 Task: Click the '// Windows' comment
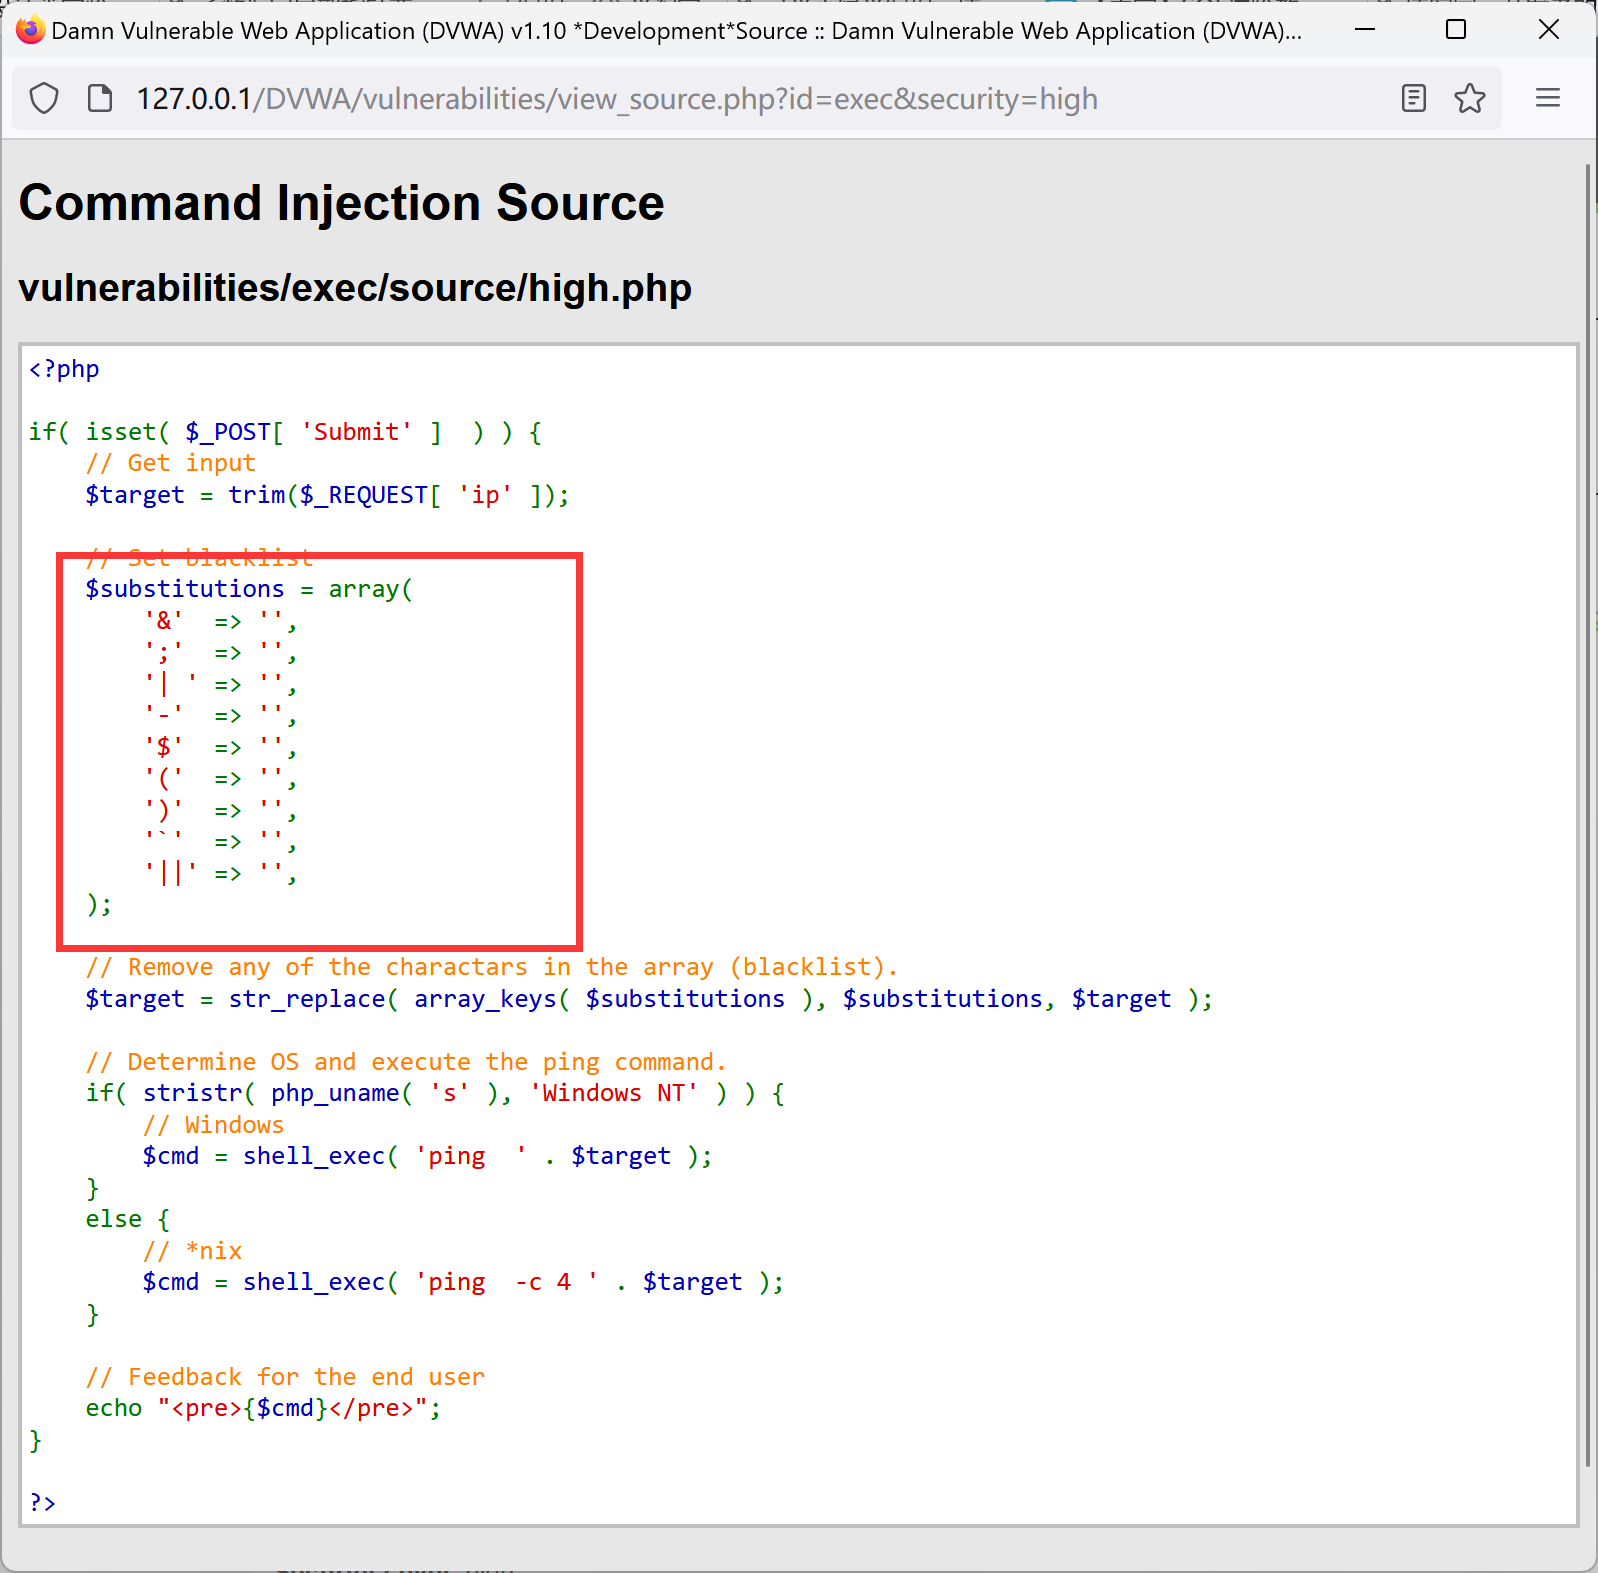coord(214,1125)
